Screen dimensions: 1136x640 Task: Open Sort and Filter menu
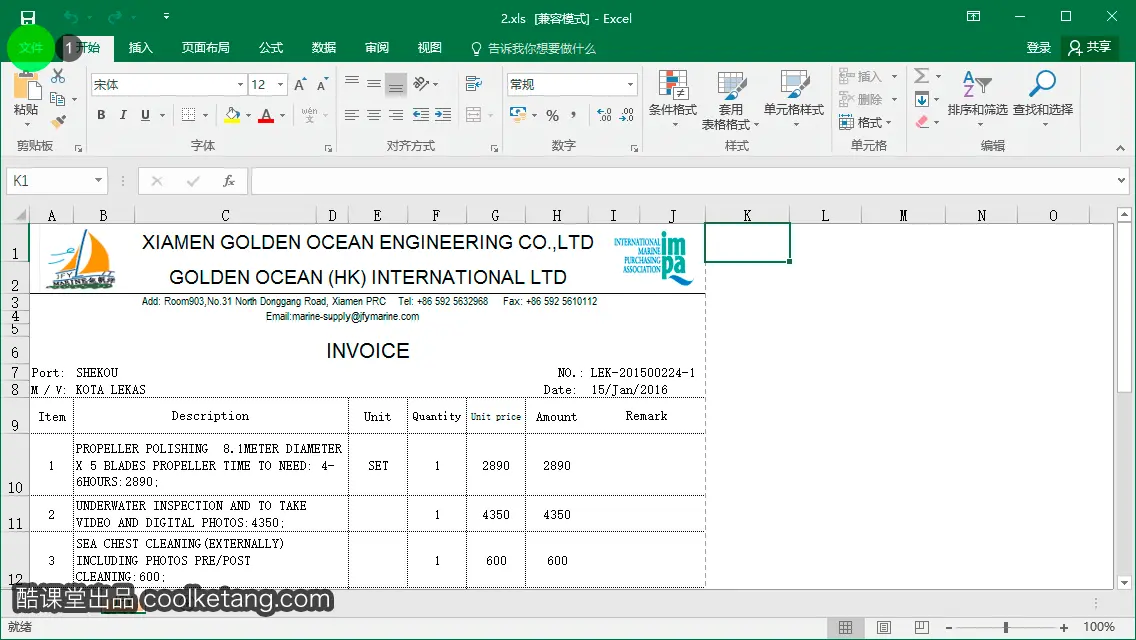(x=977, y=99)
